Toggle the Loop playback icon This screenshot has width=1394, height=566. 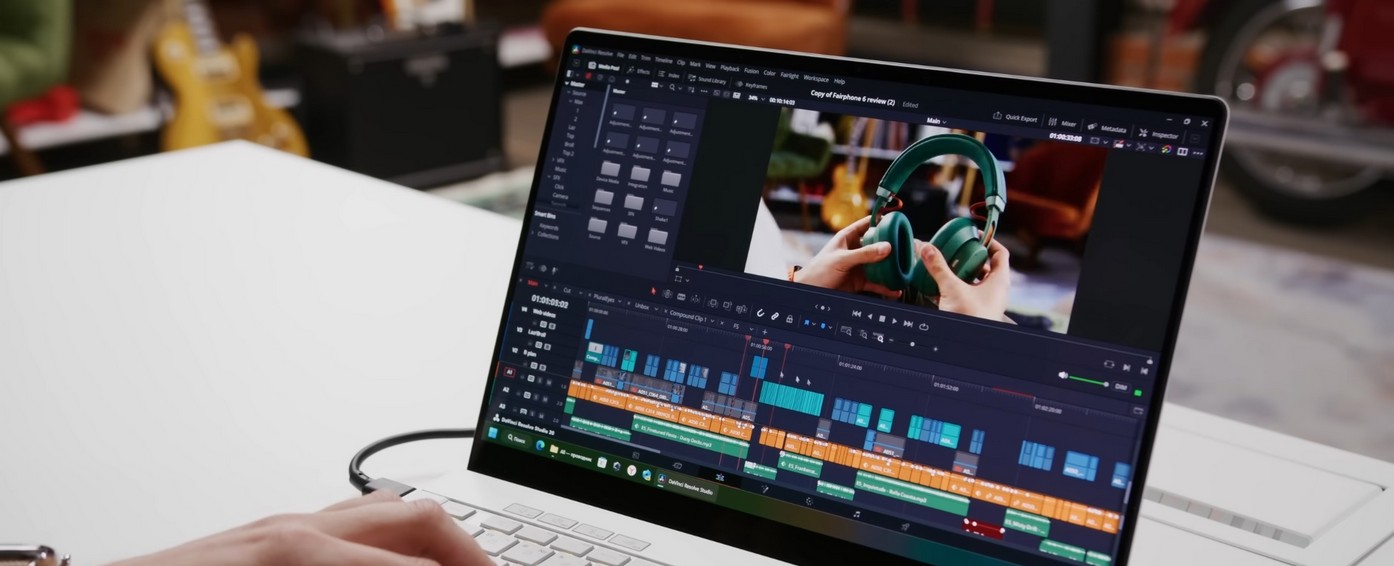pos(923,326)
